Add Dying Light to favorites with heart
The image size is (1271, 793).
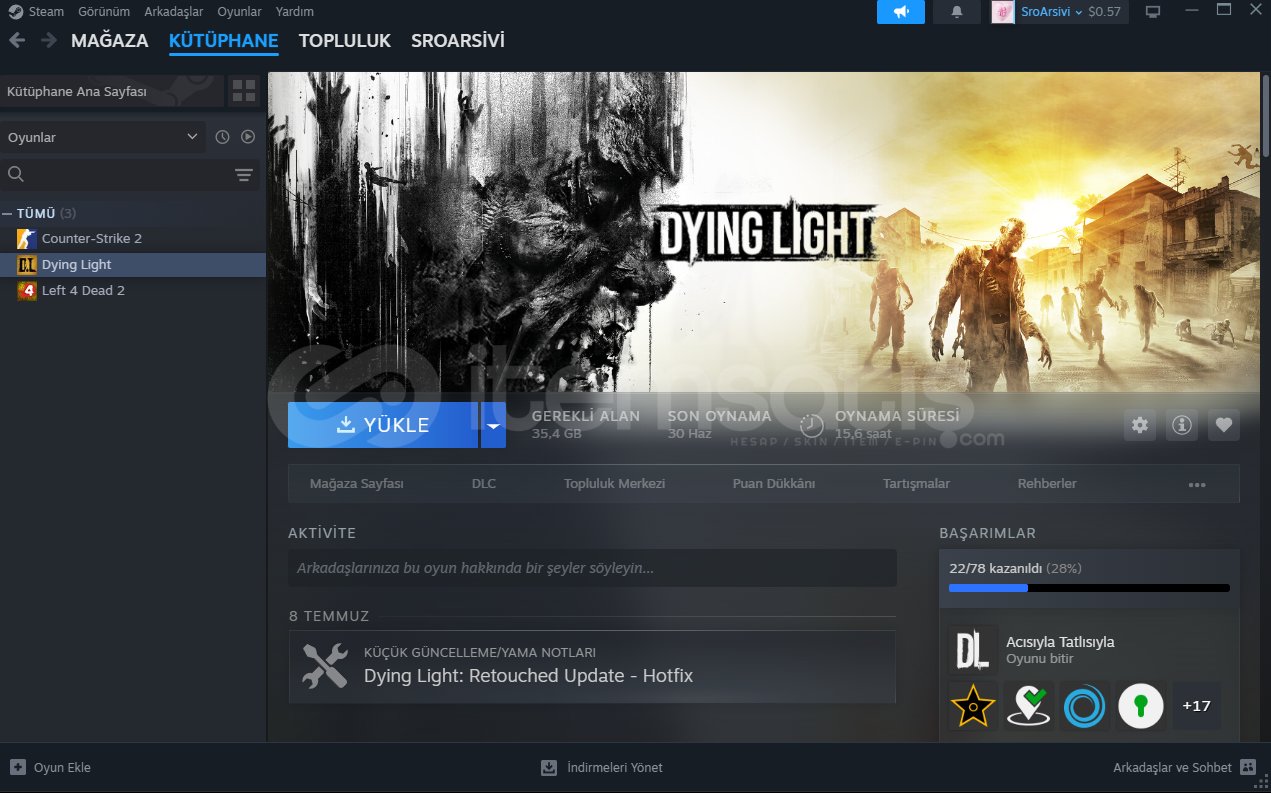point(1224,425)
